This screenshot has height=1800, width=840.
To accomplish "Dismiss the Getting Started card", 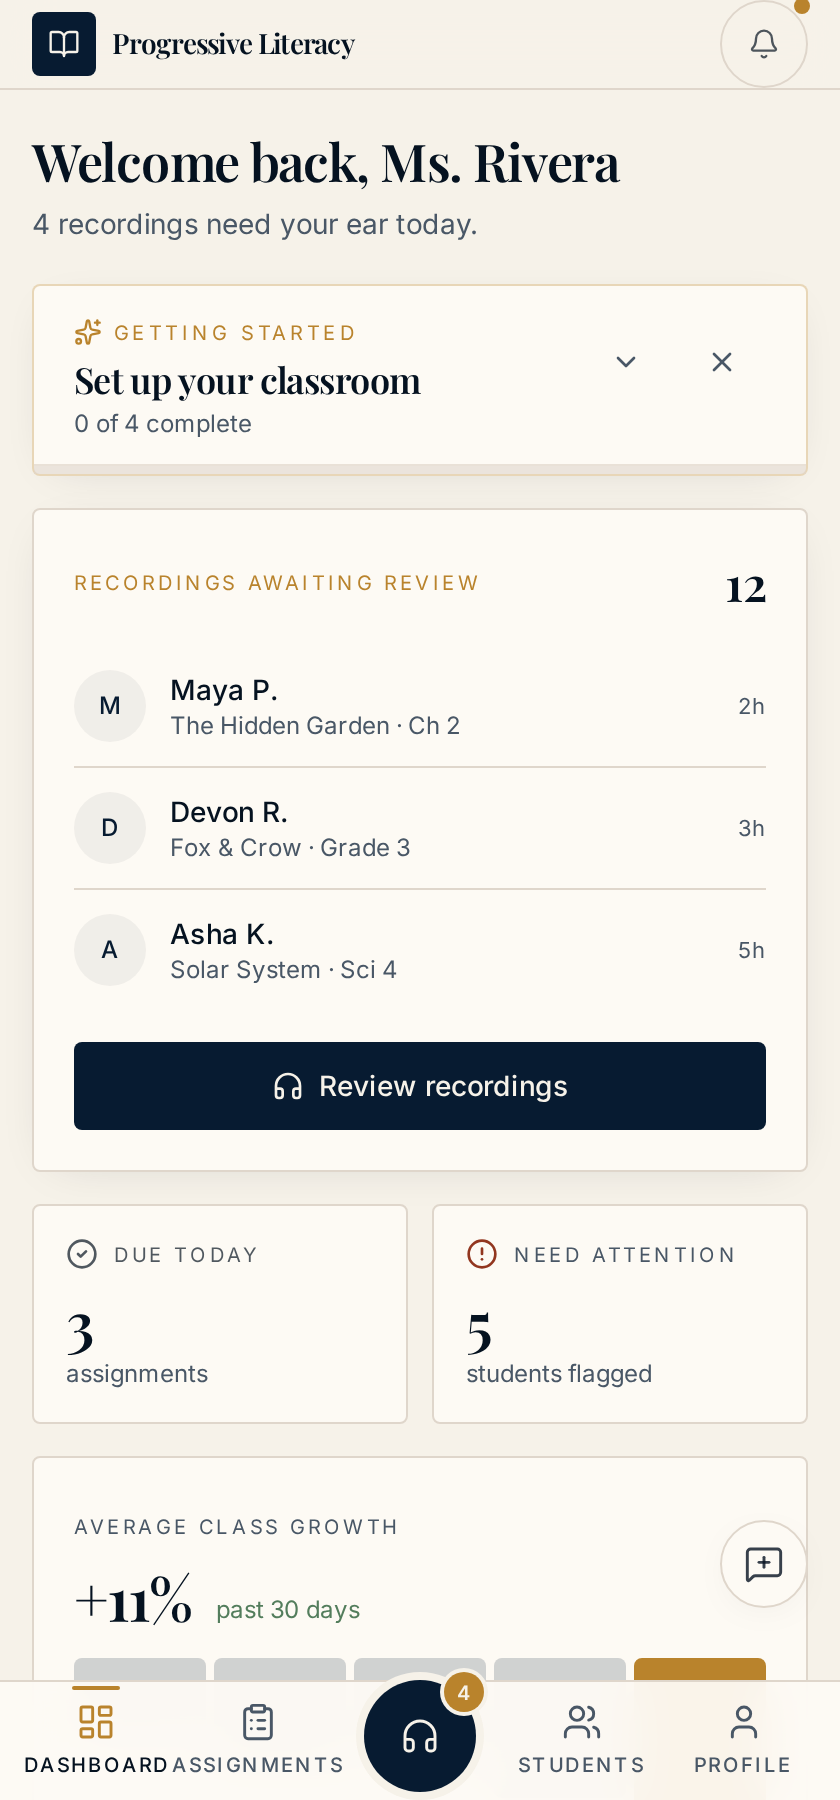I will point(722,362).
